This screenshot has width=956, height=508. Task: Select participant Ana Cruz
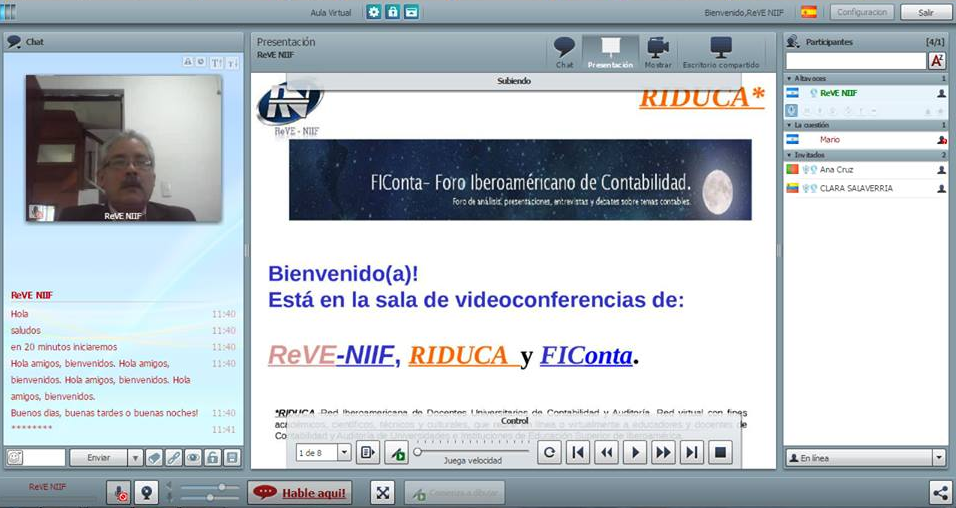point(866,170)
